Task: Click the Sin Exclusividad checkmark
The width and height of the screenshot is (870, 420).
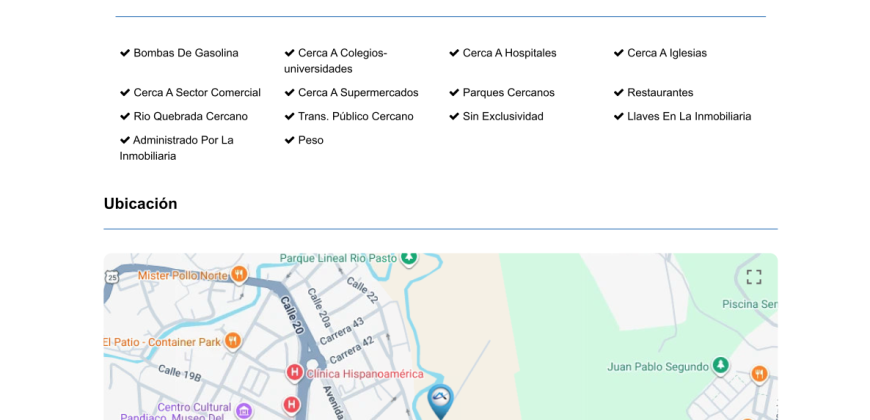Action: [454, 117]
